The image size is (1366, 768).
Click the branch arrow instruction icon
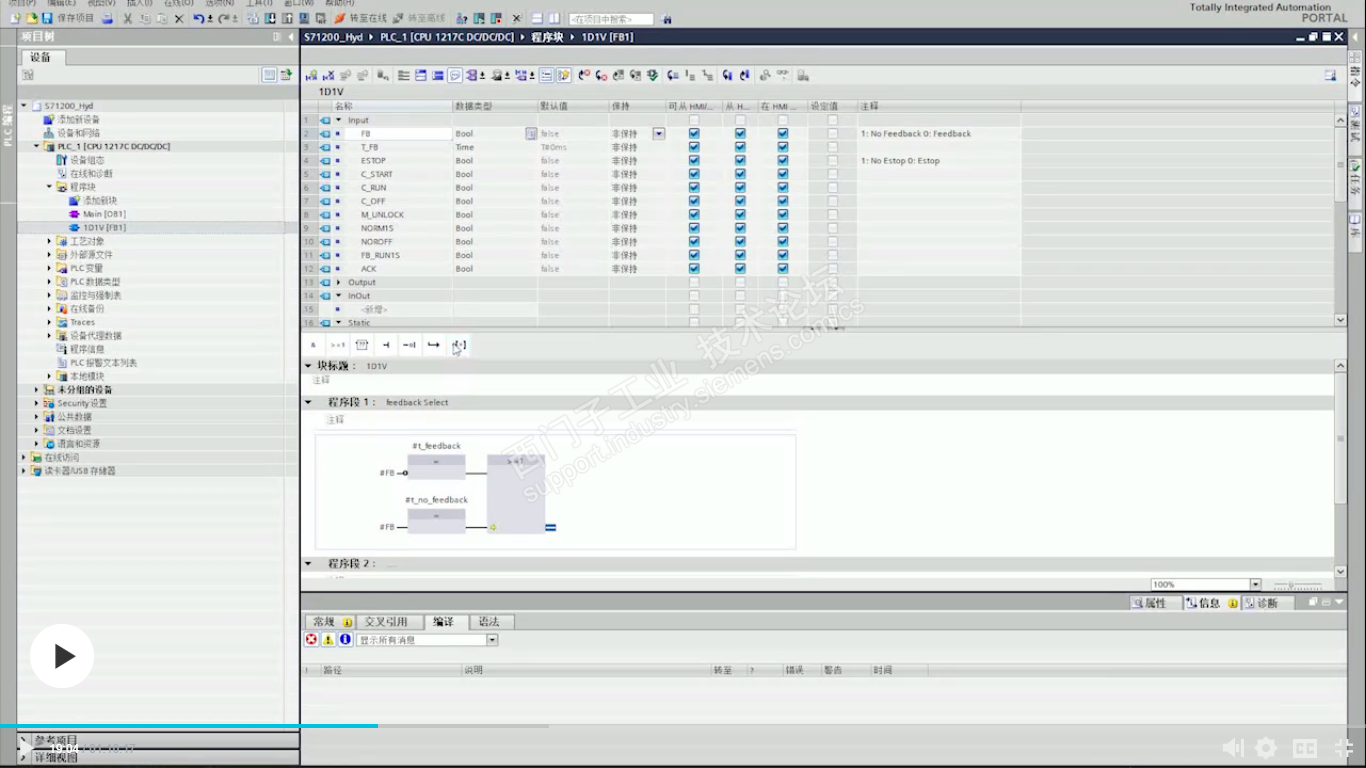point(433,345)
